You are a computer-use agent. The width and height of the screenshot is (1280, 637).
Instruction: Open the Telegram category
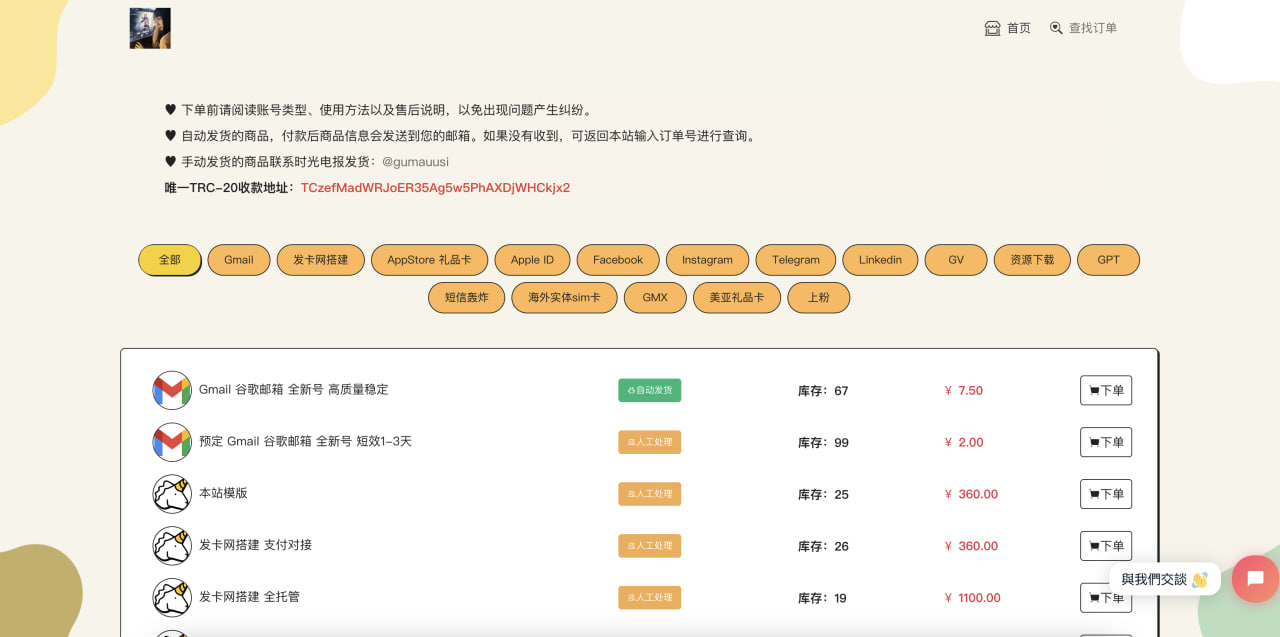point(796,260)
